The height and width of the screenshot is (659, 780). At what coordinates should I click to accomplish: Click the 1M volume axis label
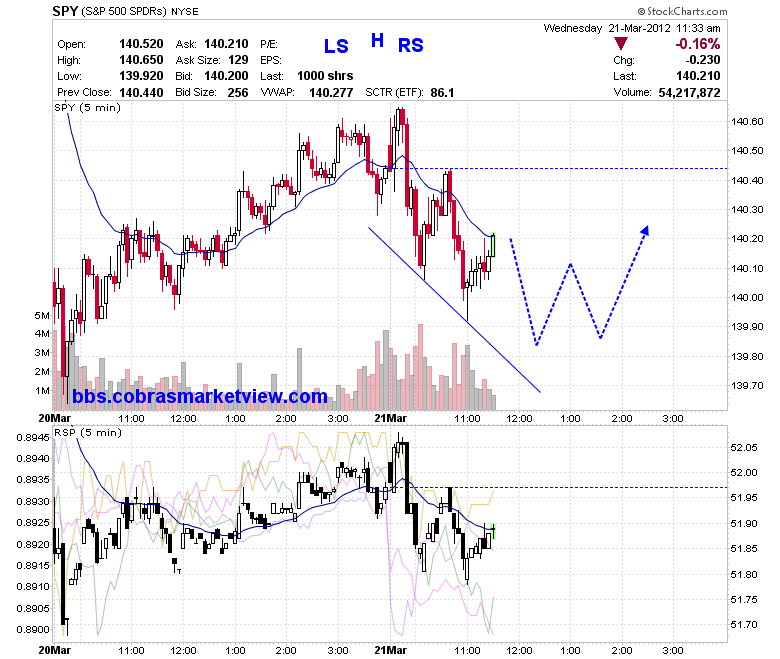[x=42, y=390]
